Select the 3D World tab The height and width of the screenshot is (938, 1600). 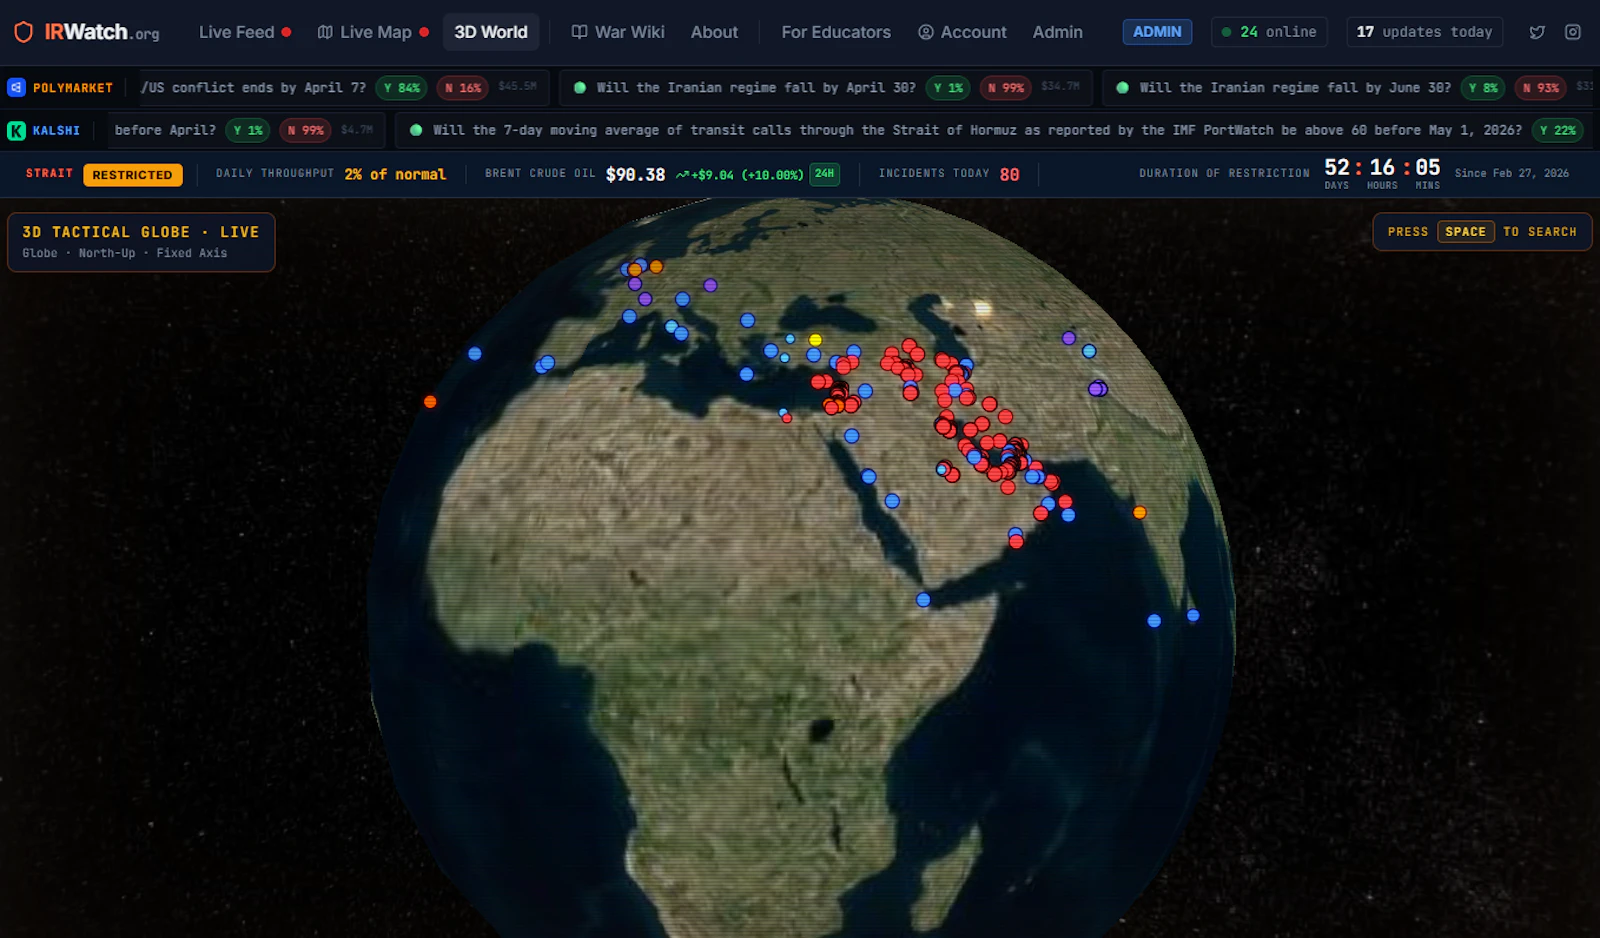coord(491,32)
